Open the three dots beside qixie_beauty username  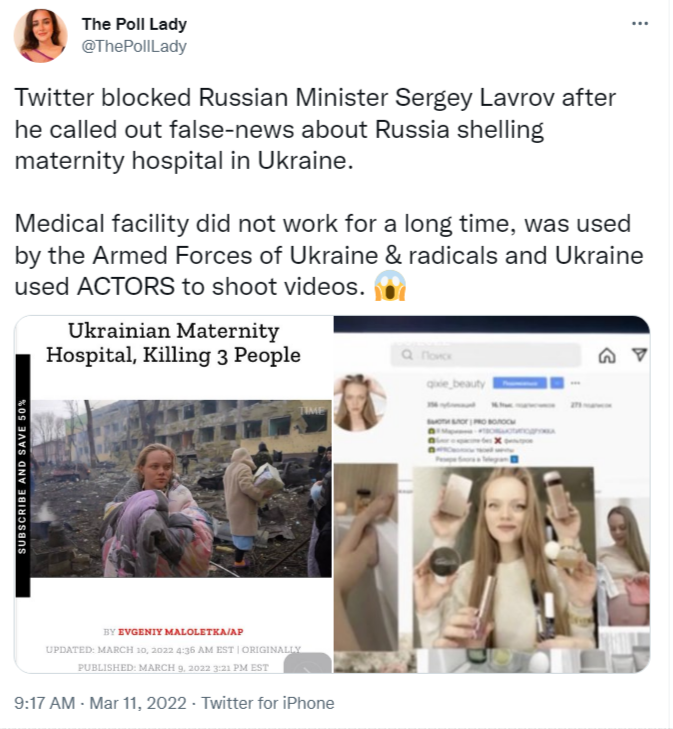(x=575, y=383)
